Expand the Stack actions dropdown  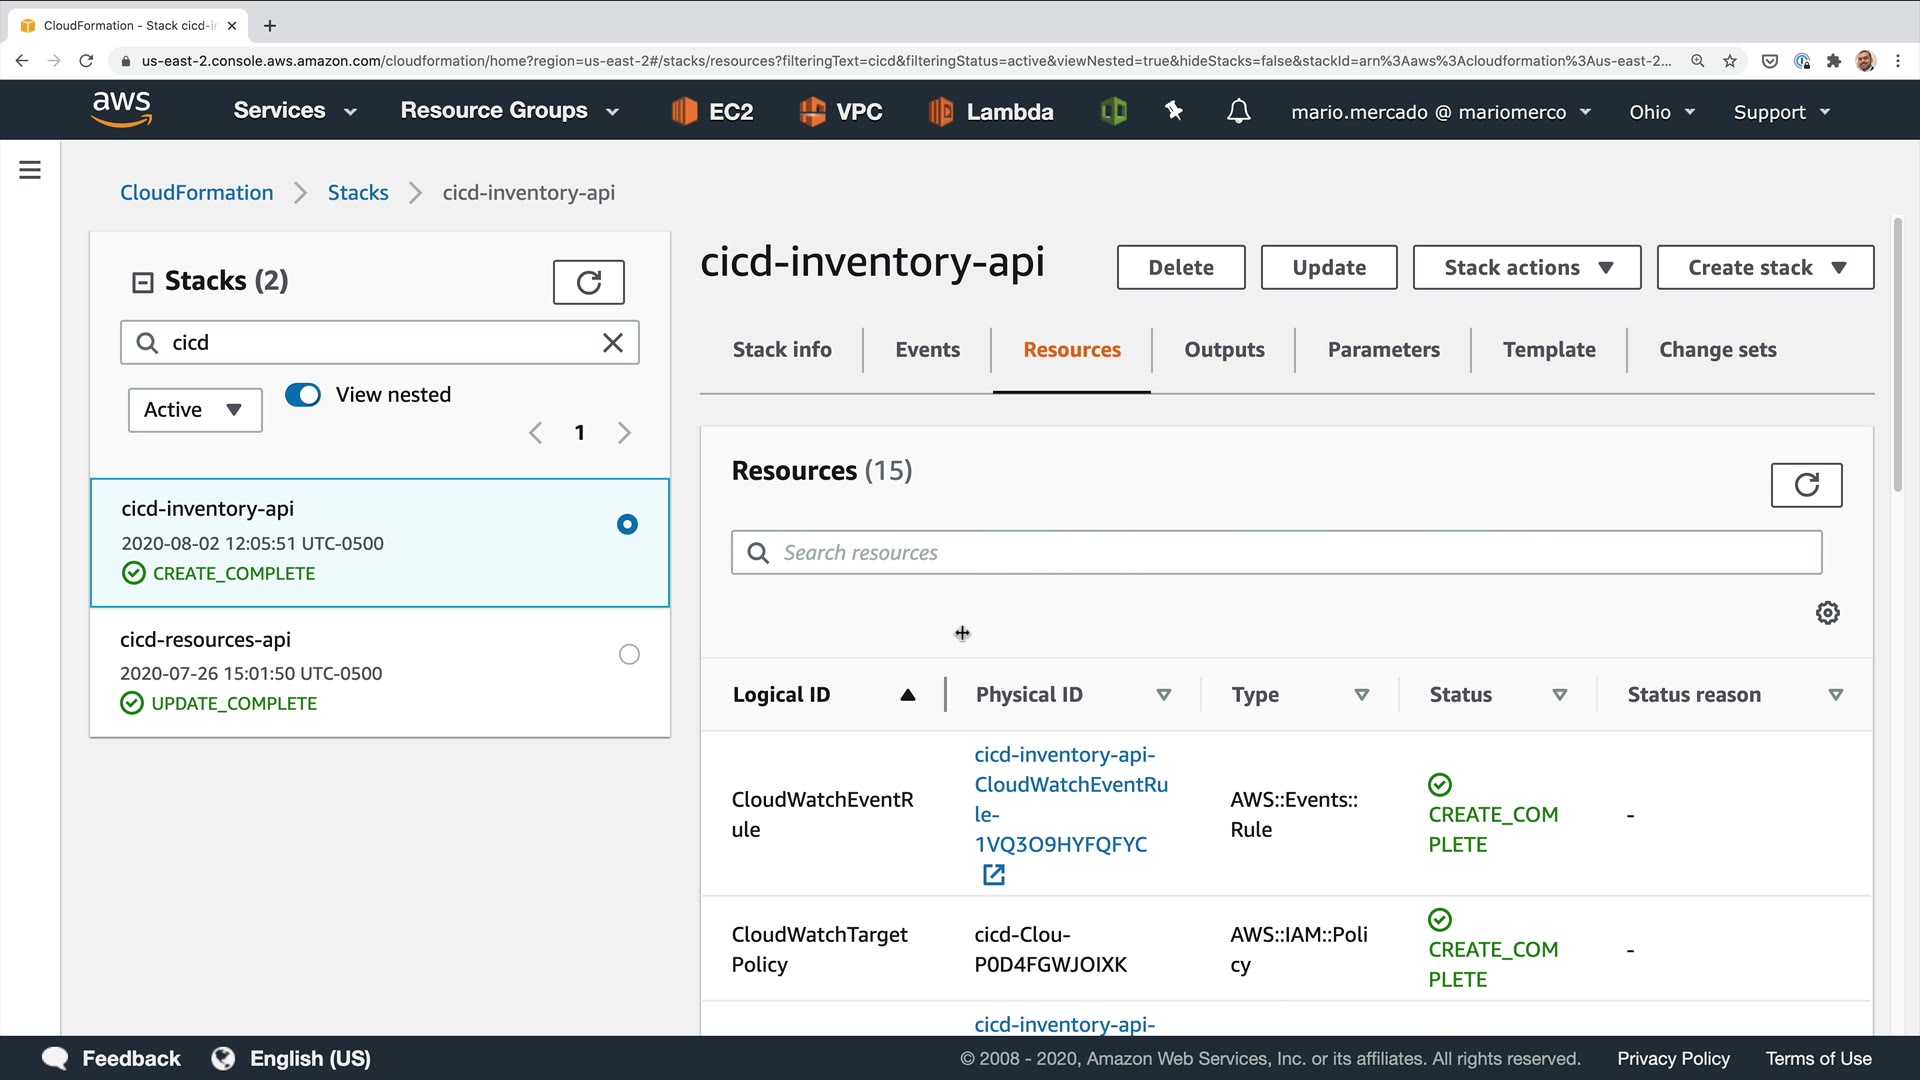pos(1526,268)
